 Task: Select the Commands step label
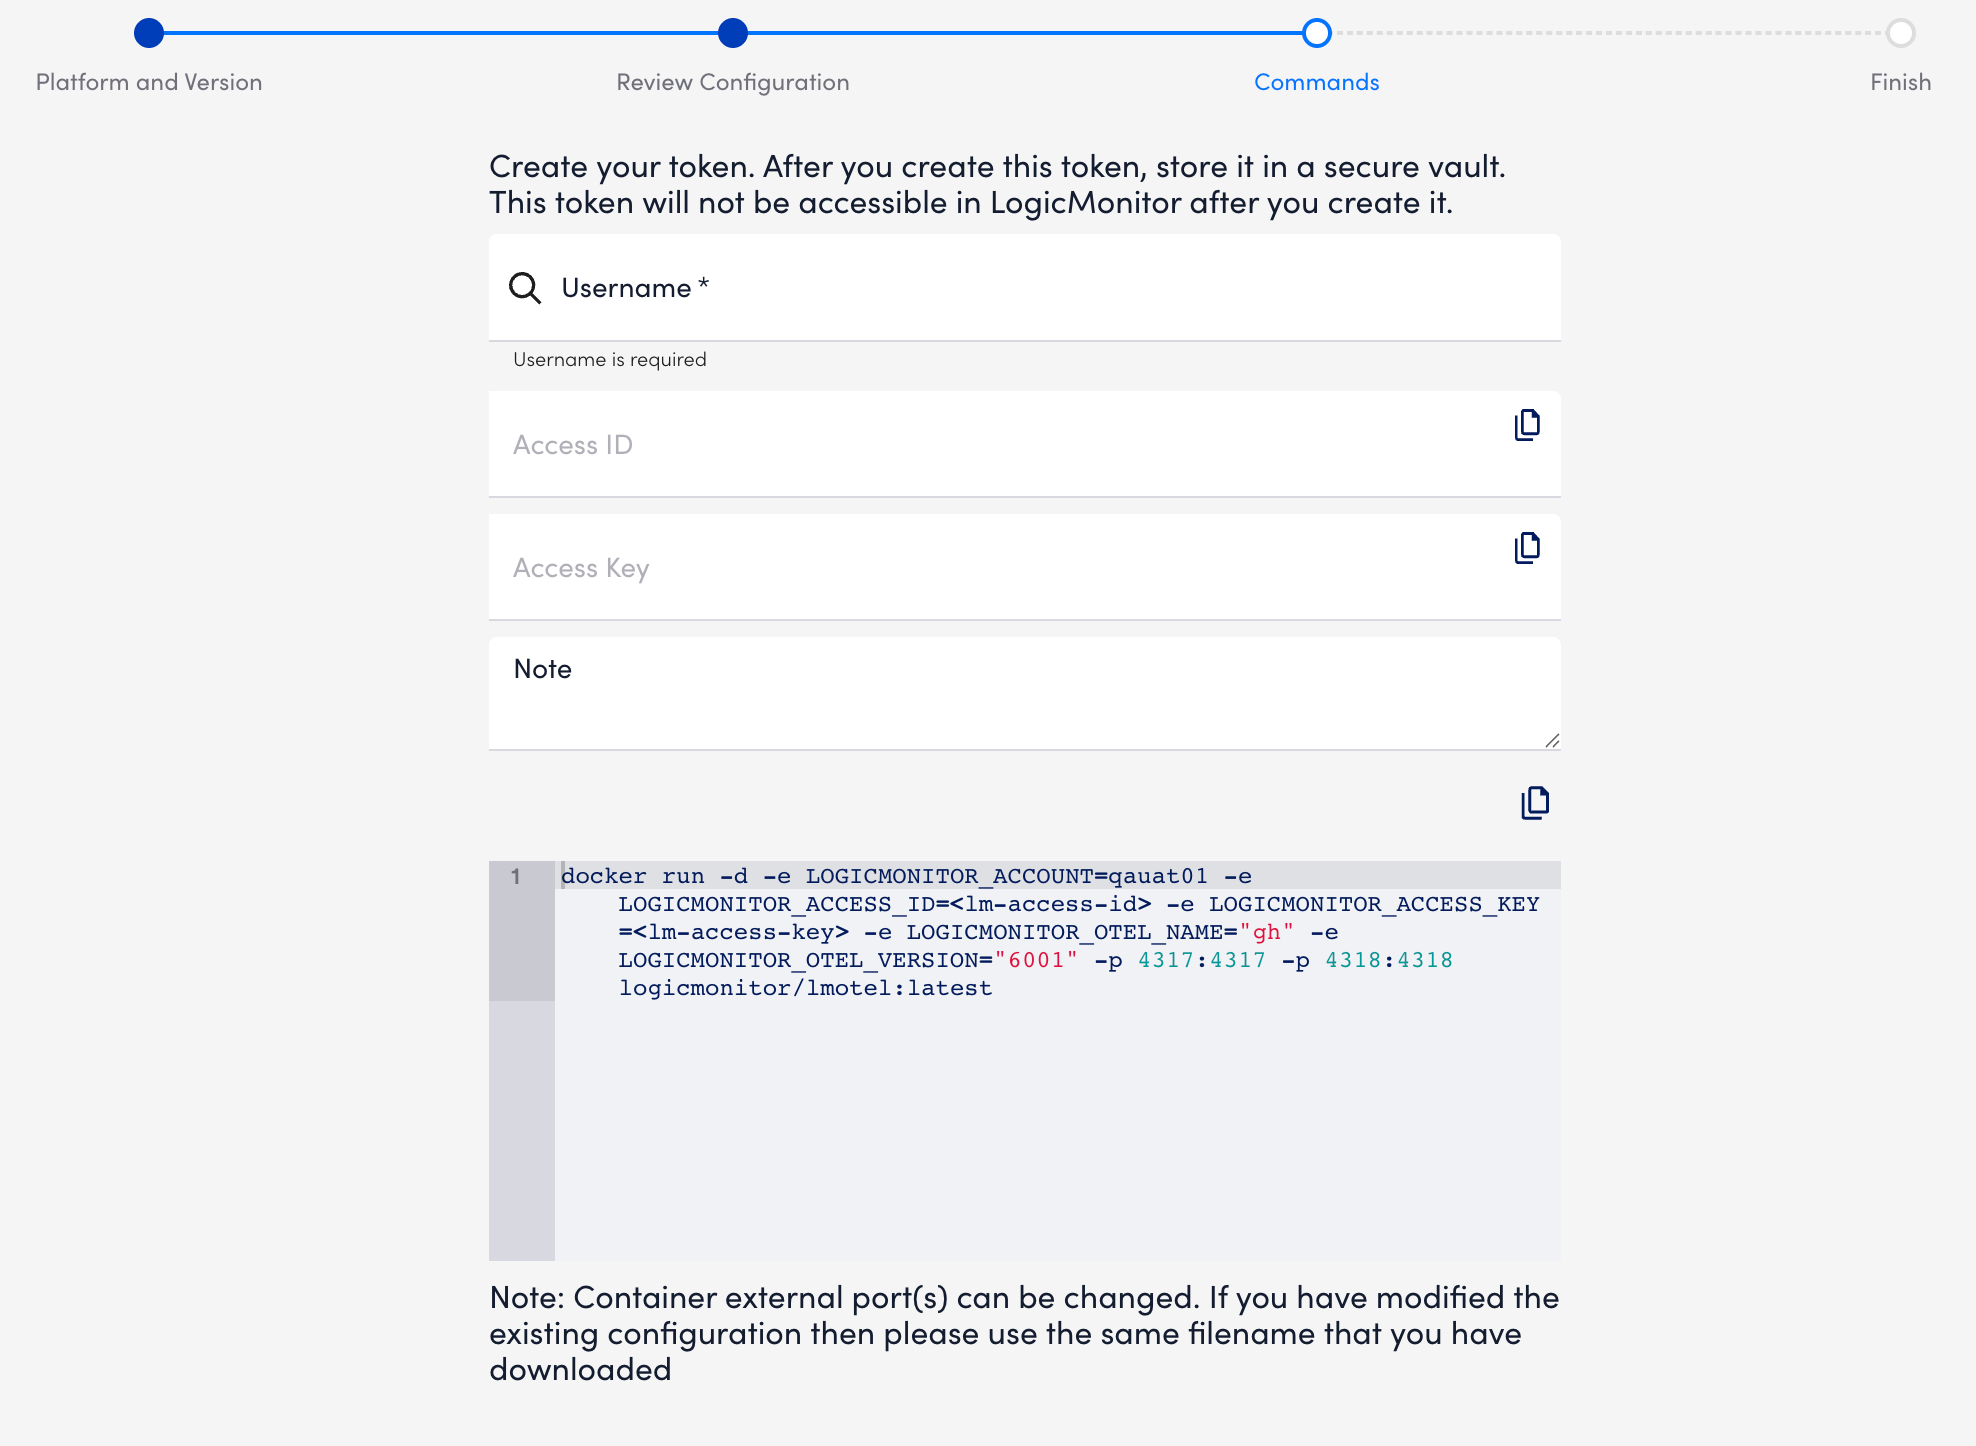(1316, 82)
